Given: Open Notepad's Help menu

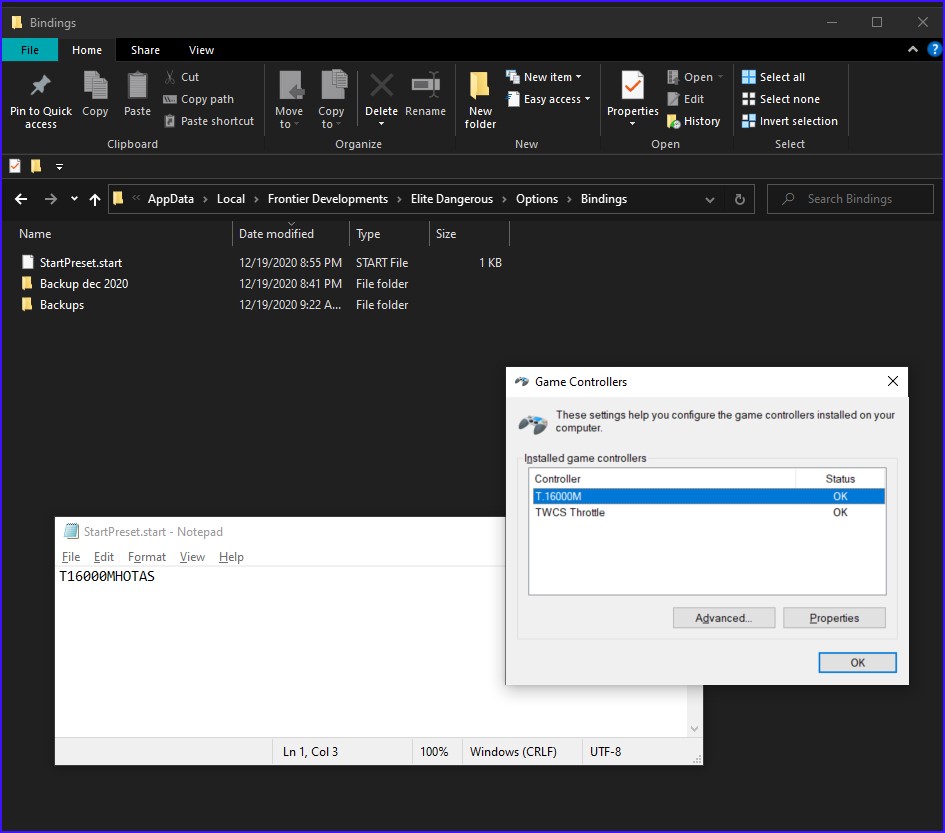Looking at the screenshot, I should [x=231, y=557].
